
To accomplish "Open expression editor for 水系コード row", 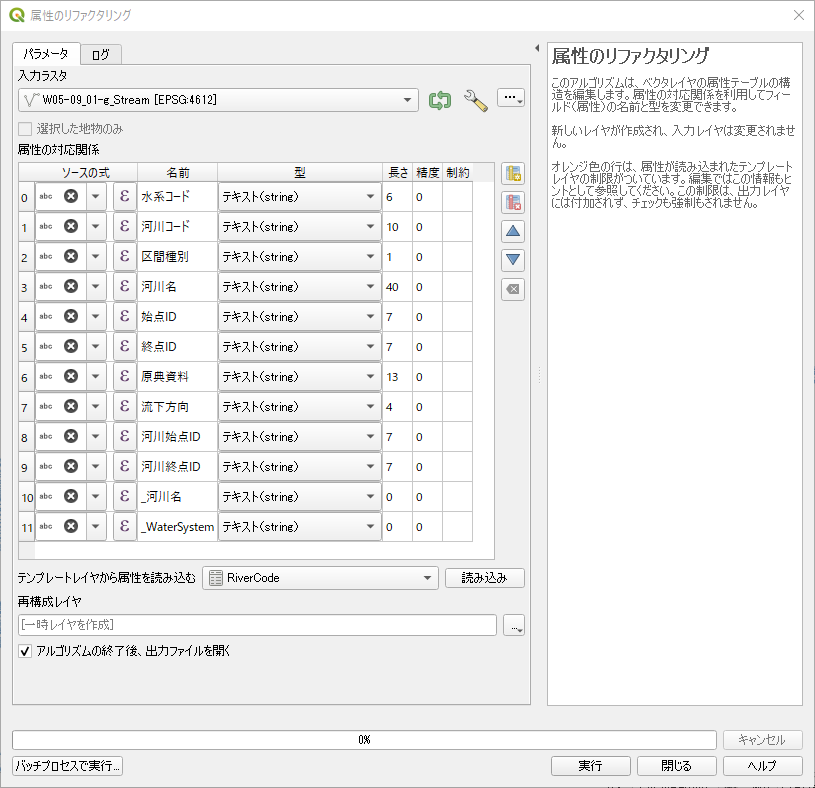I will click(x=124, y=197).
